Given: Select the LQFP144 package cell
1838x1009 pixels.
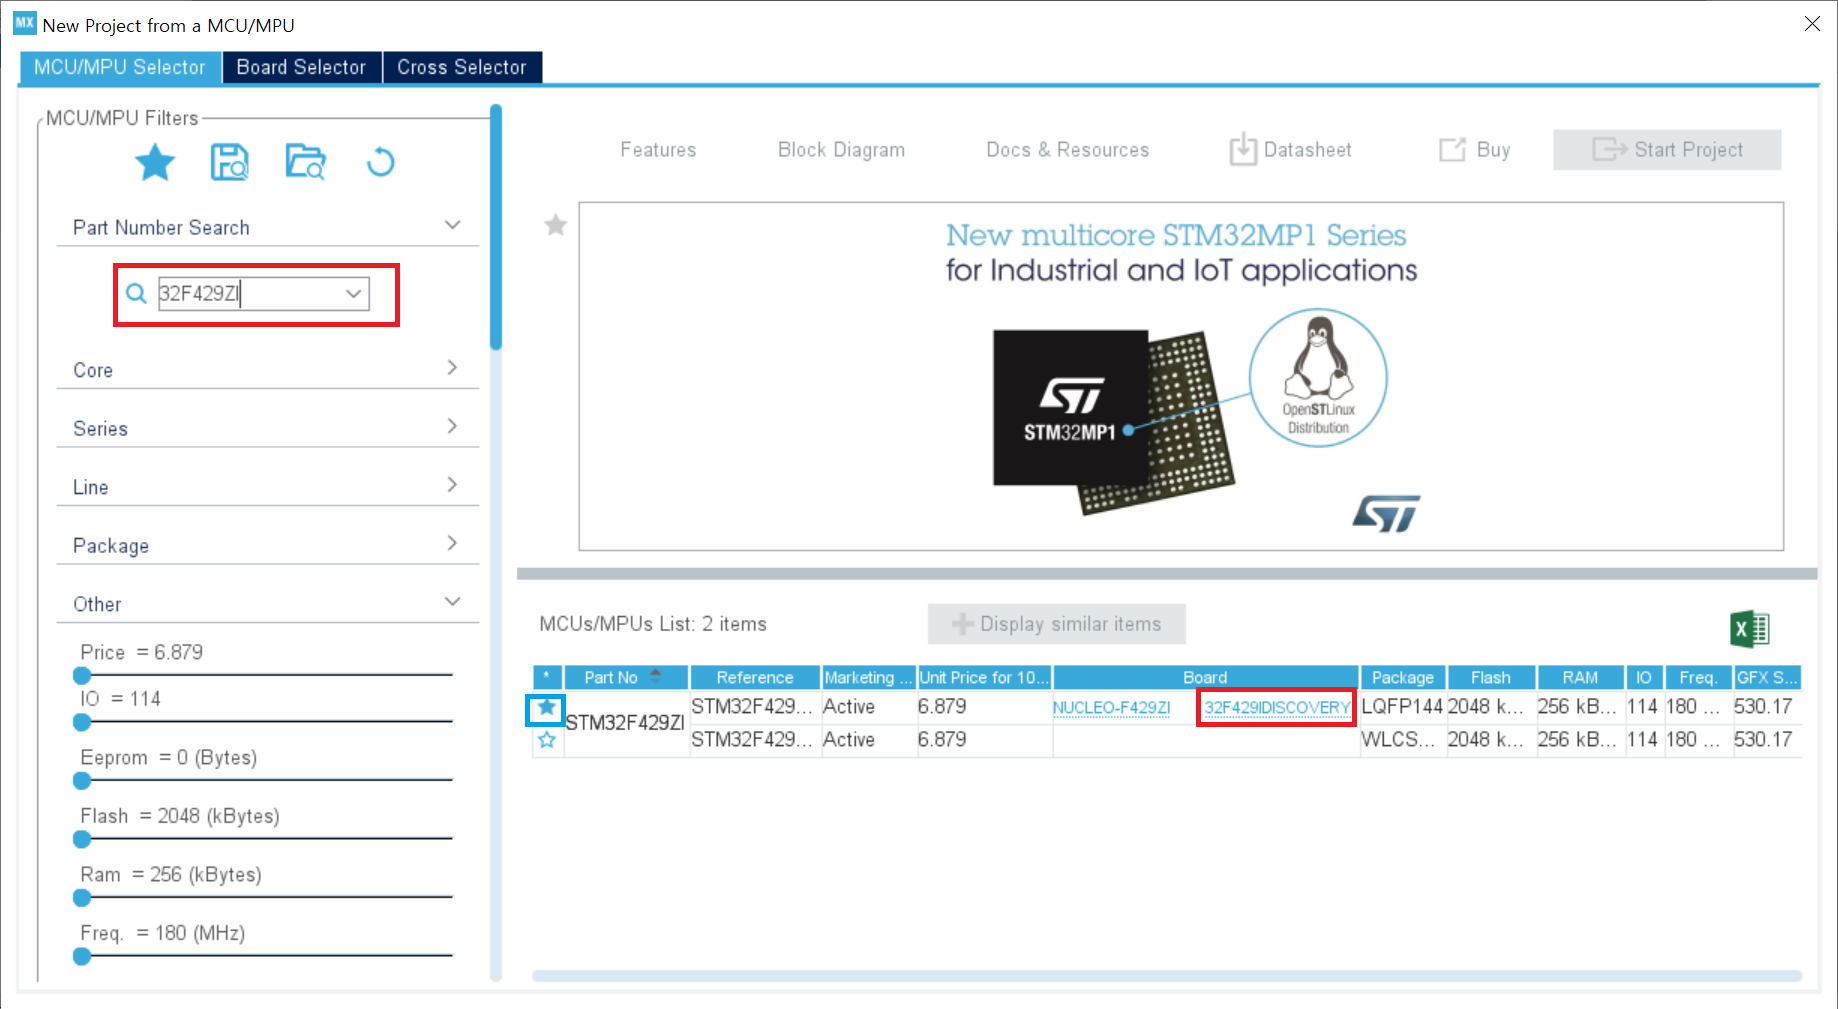Looking at the screenshot, I should point(1402,707).
